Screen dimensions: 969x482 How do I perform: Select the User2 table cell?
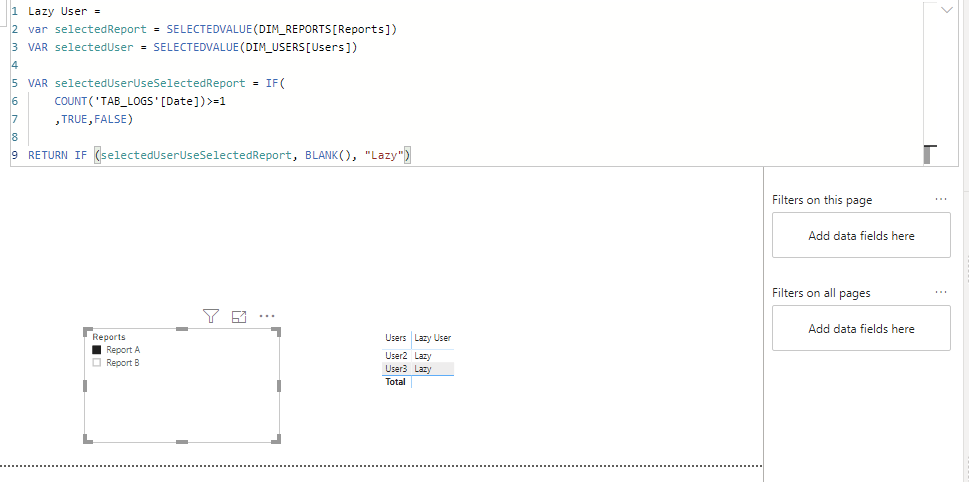tap(396, 356)
